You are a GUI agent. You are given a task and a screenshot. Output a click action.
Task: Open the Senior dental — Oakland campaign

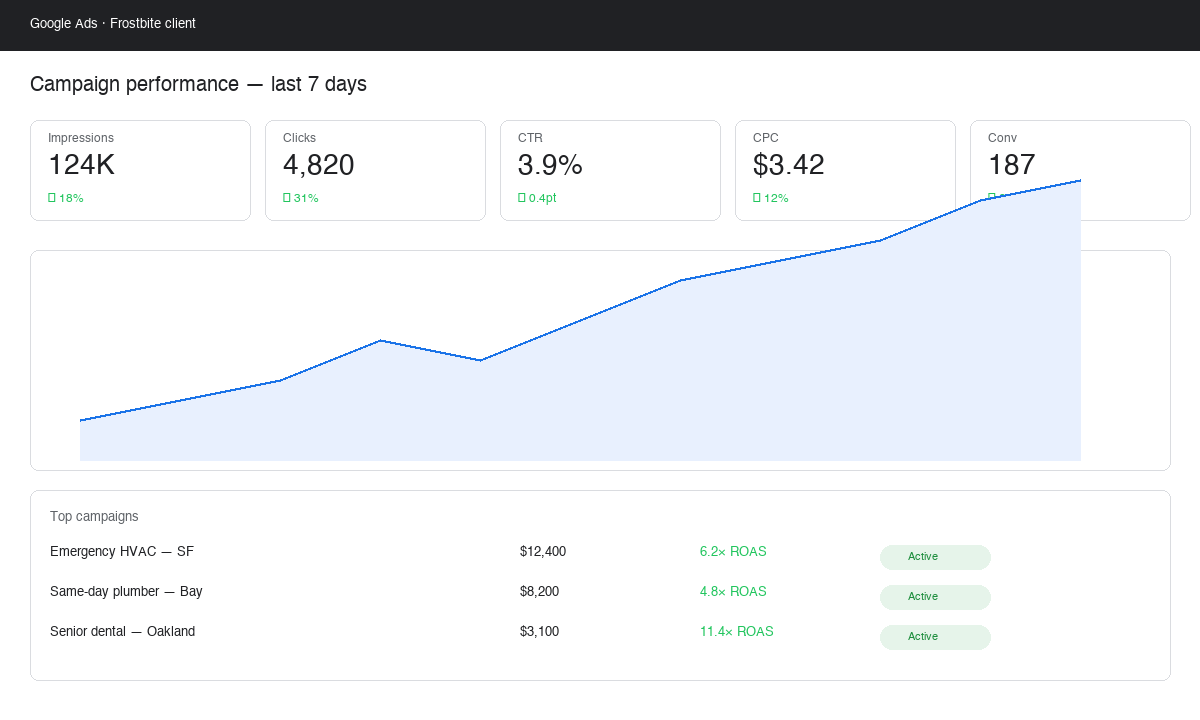point(123,631)
